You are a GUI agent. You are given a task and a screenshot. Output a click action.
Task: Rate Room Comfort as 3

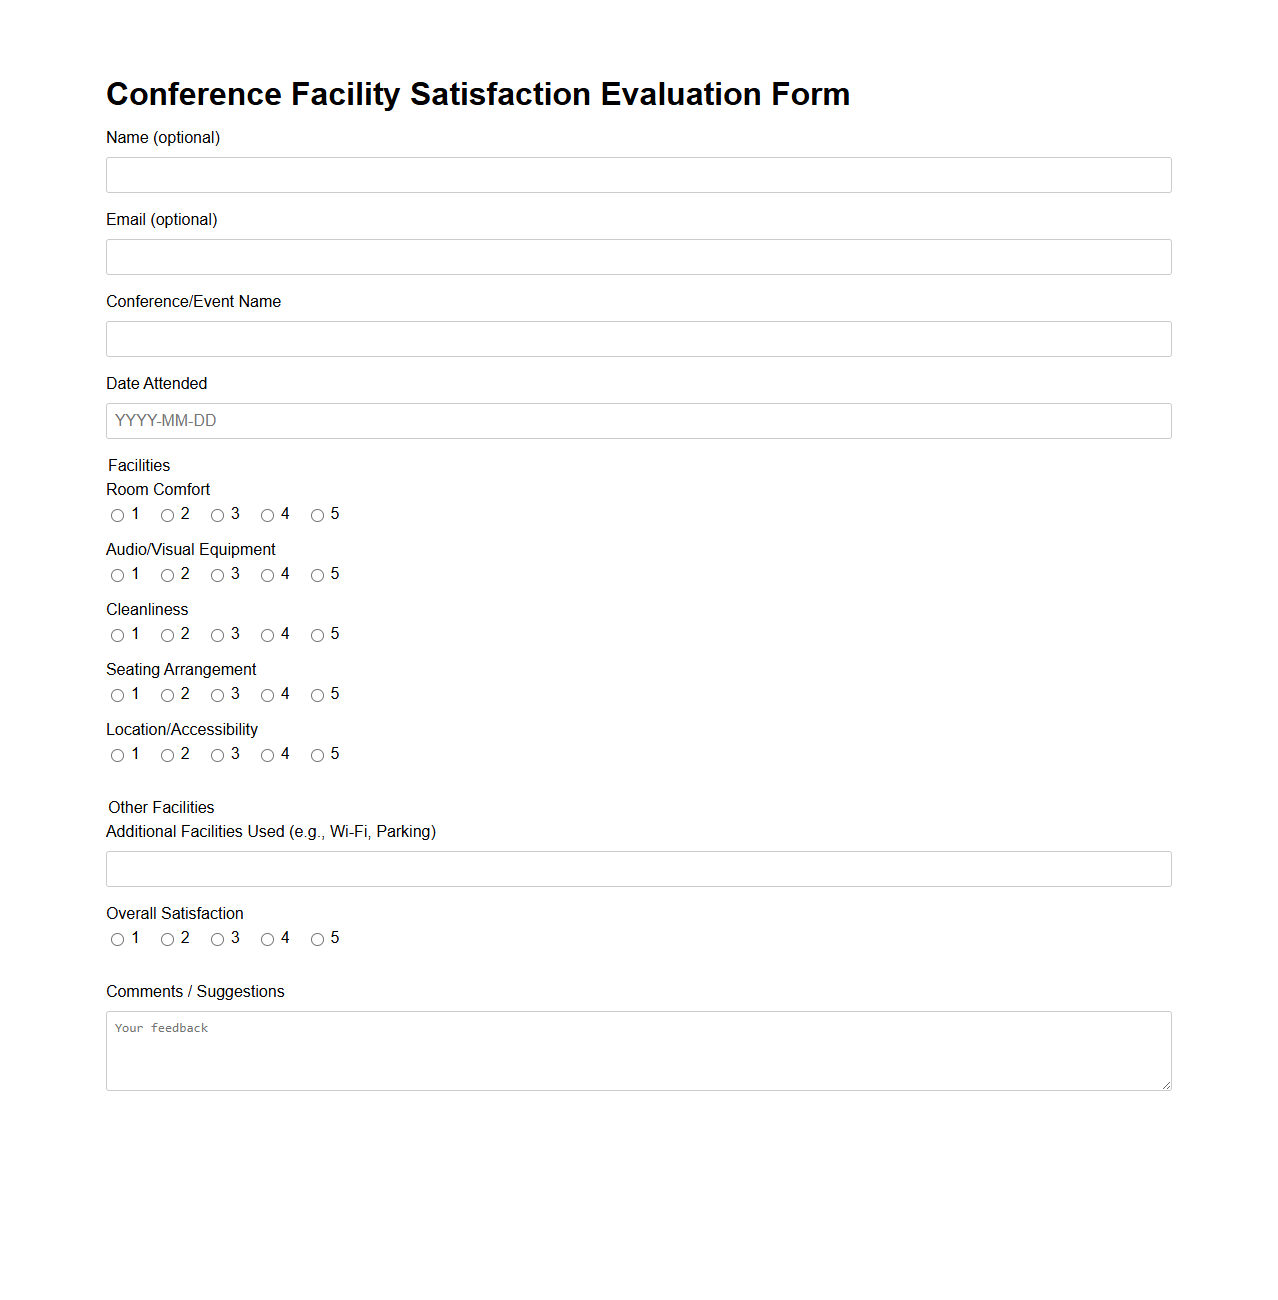click(217, 515)
